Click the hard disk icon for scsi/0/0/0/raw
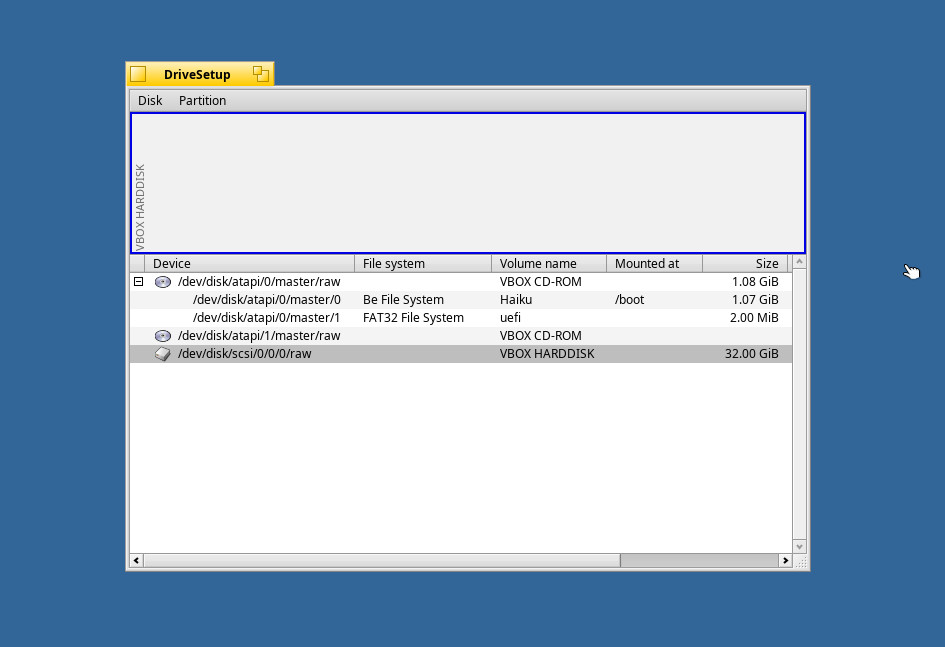Viewport: 945px width, 647px height. coord(163,354)
